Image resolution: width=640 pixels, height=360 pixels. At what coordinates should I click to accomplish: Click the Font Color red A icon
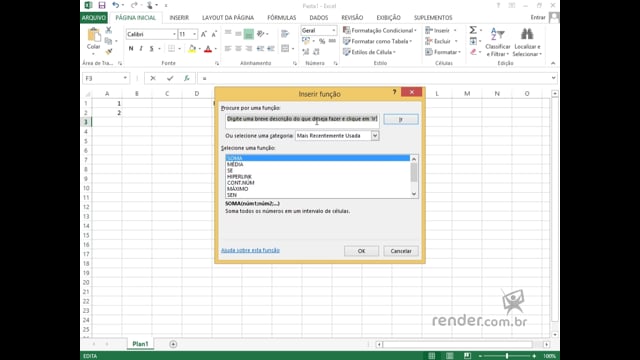(x=208, y=49)
